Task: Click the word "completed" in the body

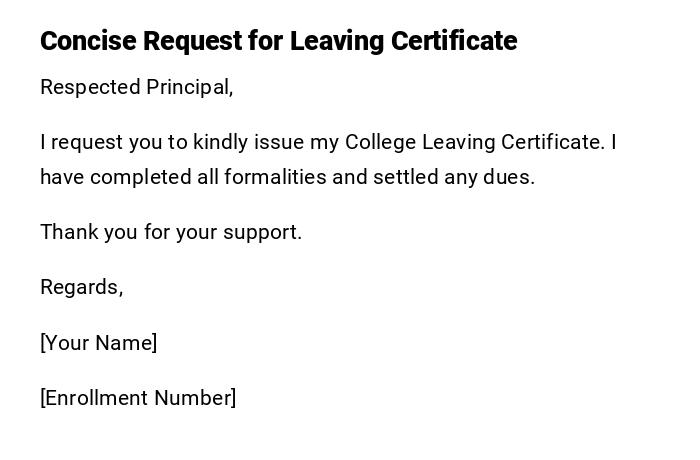Action: (x=137, y=177)
